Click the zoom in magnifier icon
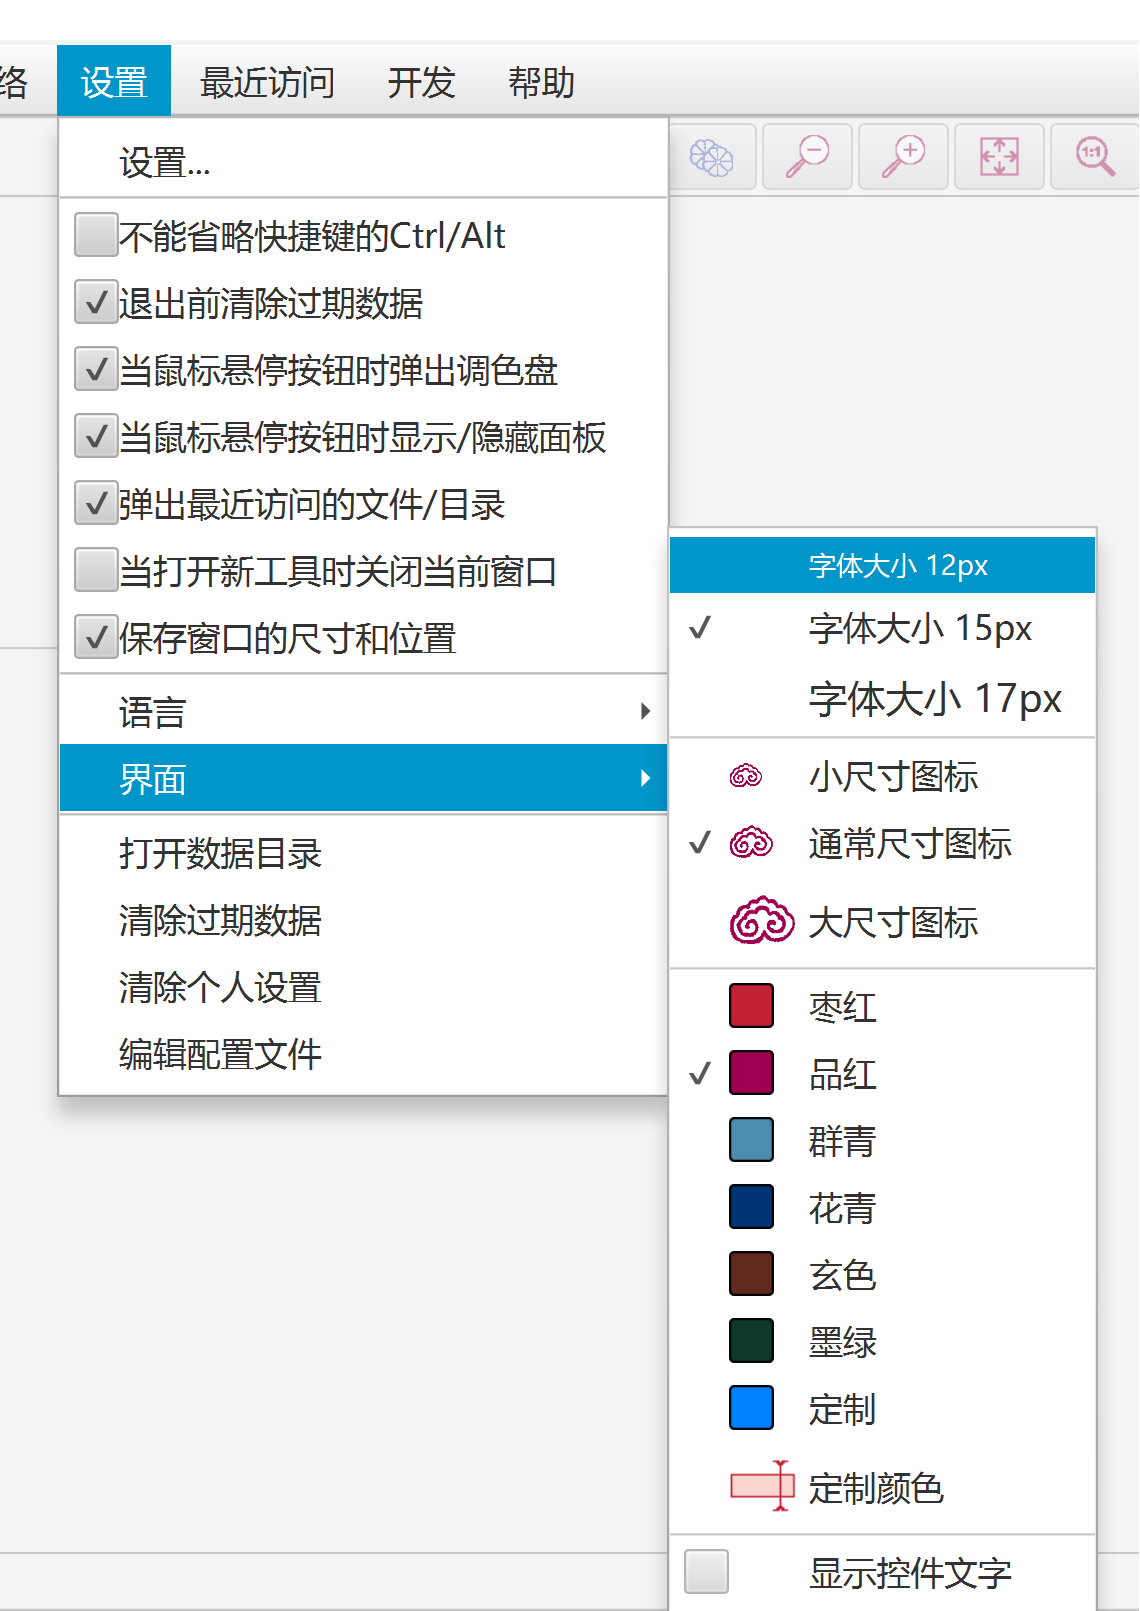This screenshot has width=1140, height=1611. pyautogui.click(x=903, y=157)
